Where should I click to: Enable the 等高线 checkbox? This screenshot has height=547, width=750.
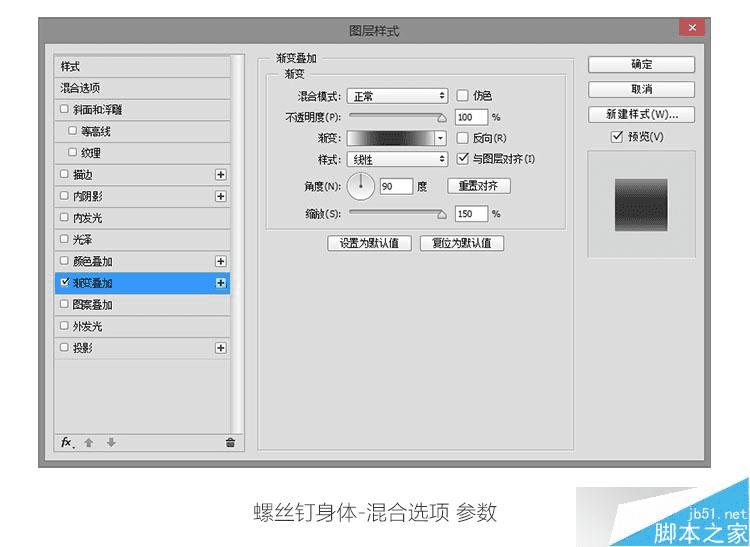72,131
